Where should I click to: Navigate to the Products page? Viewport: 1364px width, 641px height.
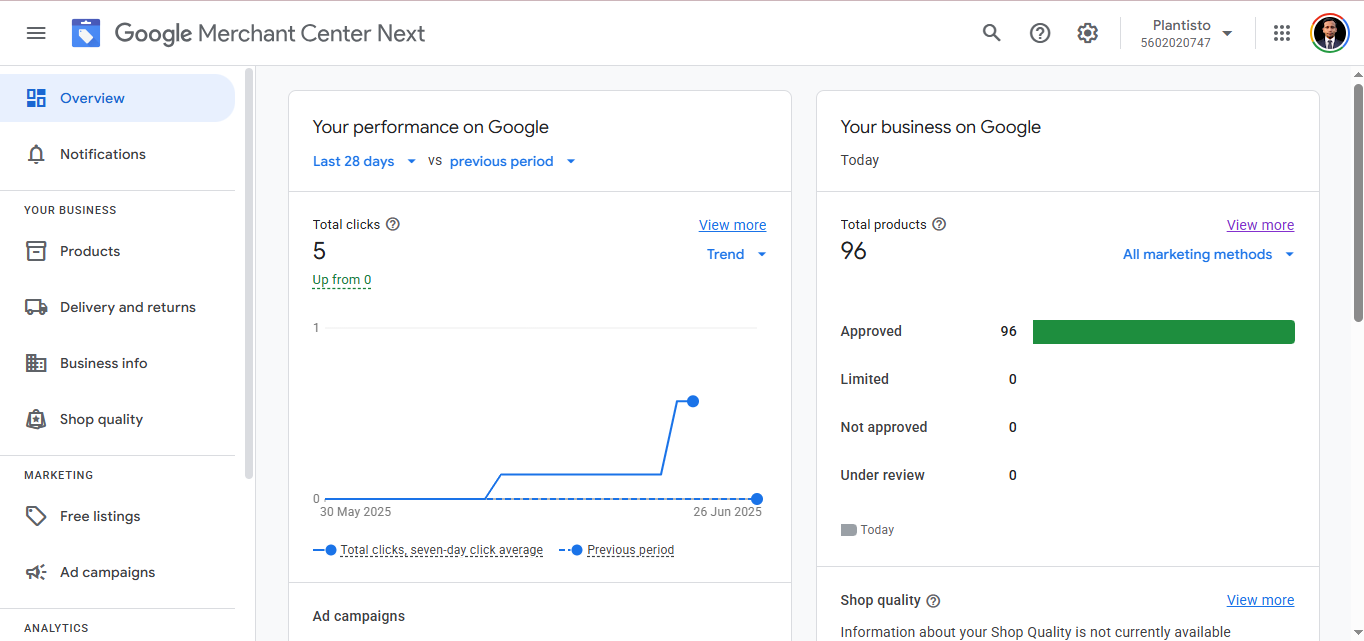pyautogui.click(x=117, y=251)
